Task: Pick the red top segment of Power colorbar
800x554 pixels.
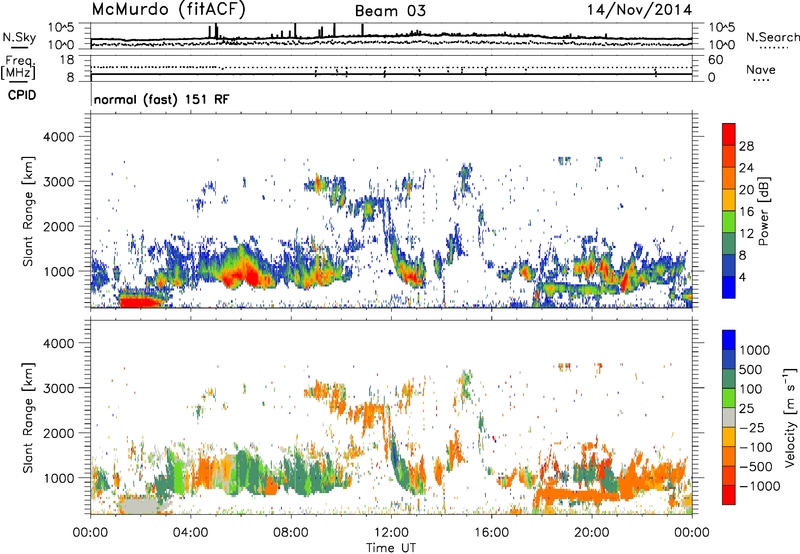Action: 729,134
